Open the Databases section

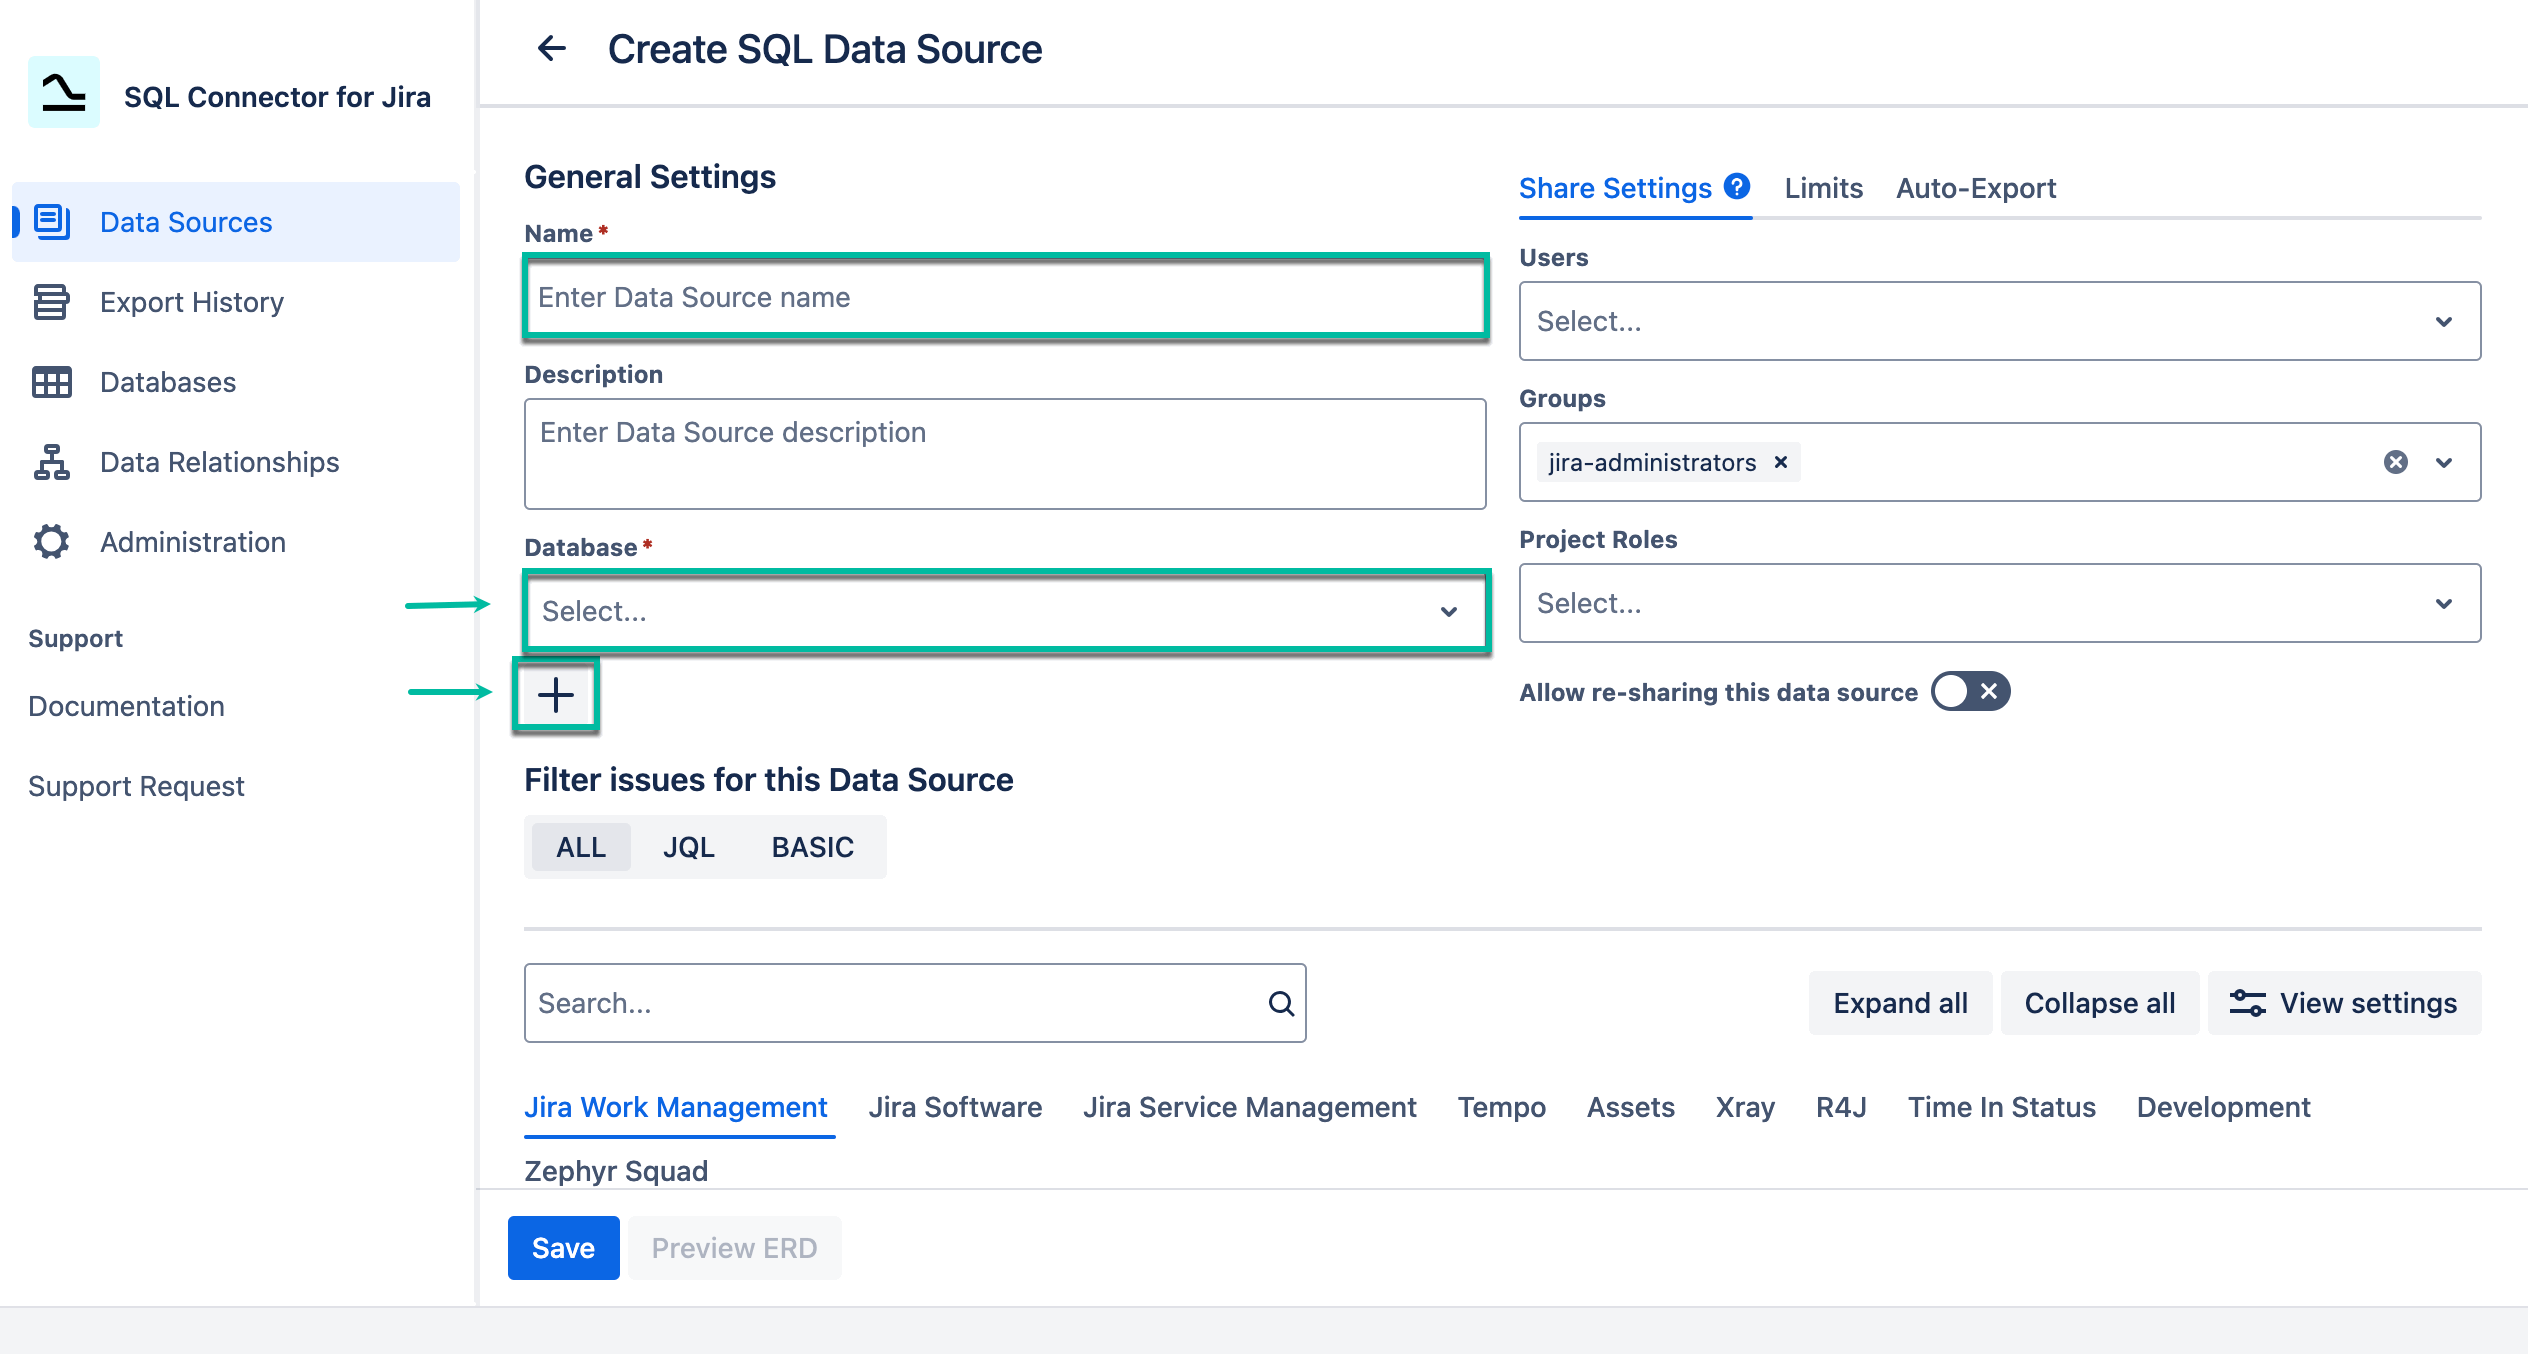[167, 382]
